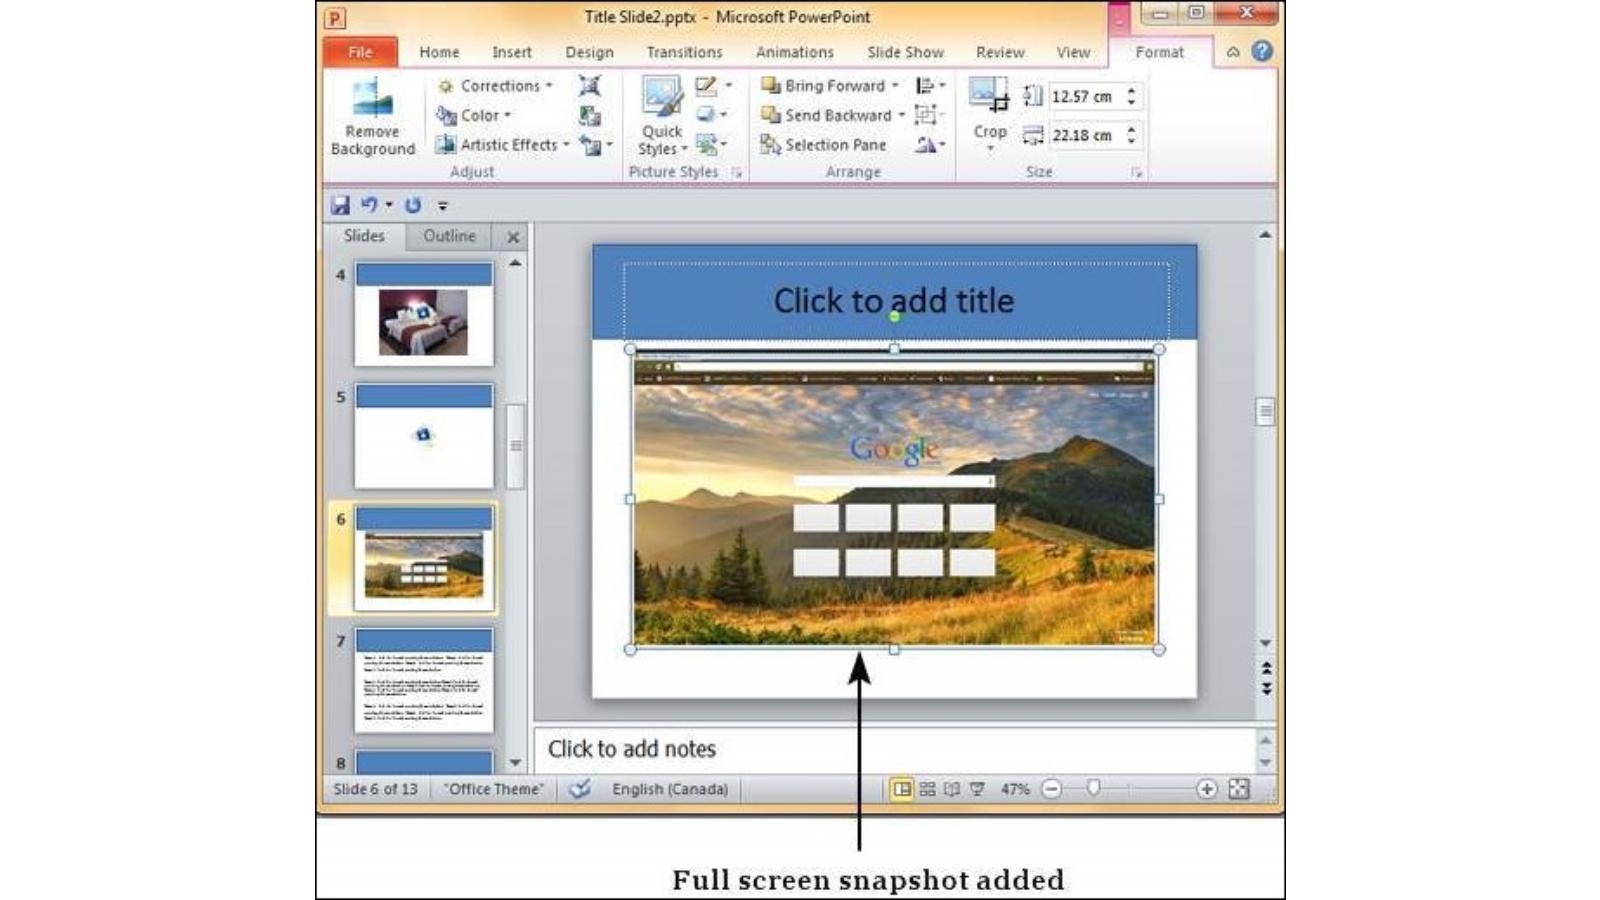Click the English (Canada) language indicator
1600x900 pixels.
click(670, 789)
